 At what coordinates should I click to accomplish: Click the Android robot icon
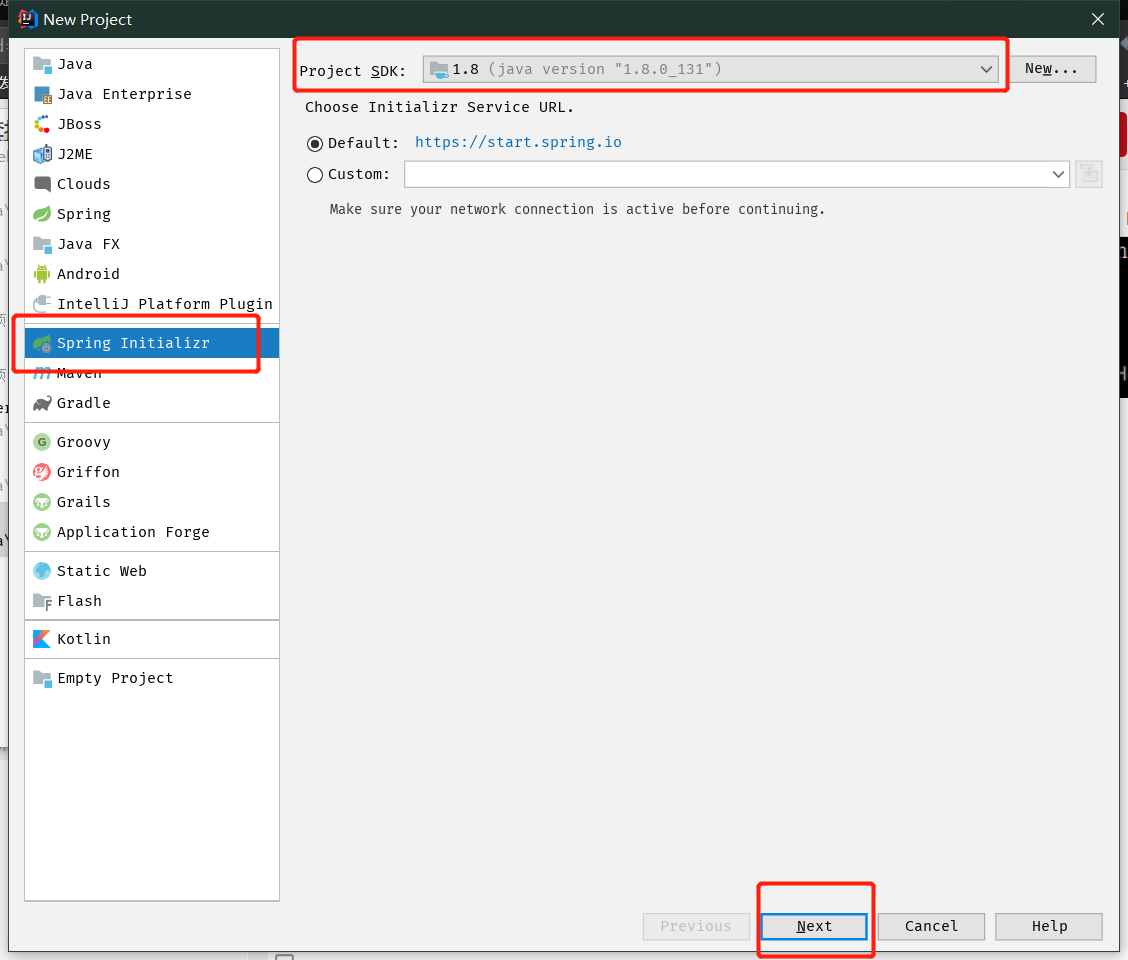[x=42, y=274]
